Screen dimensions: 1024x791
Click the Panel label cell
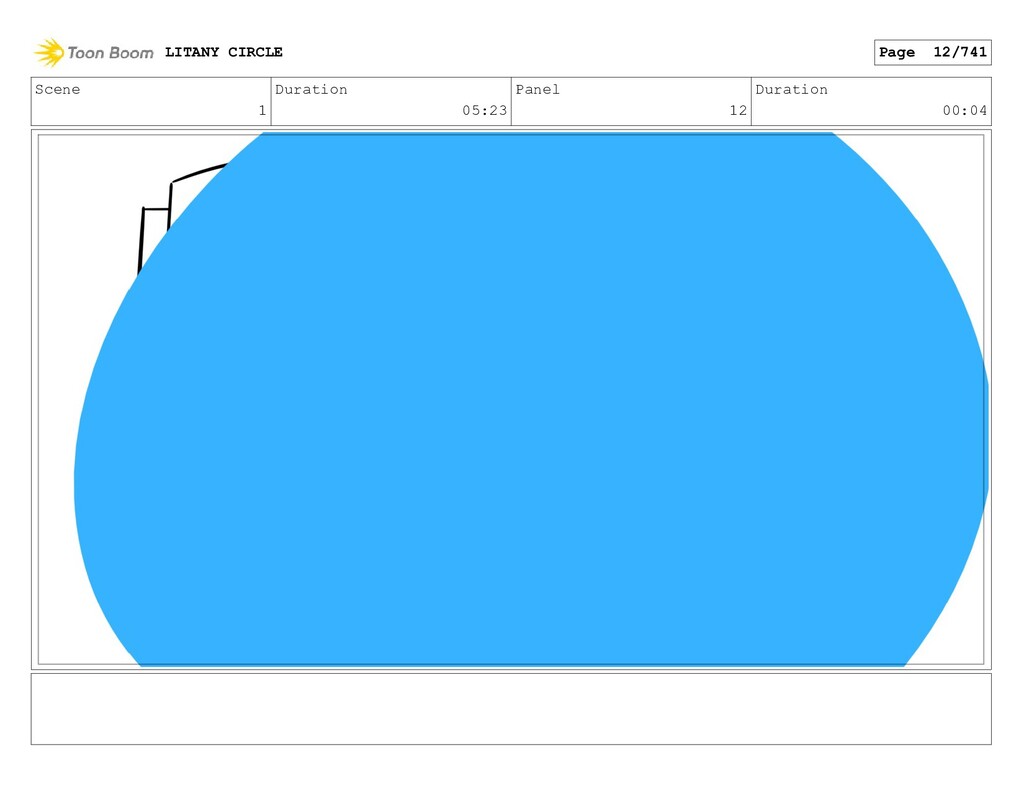pyautogui.click(x=631, y=101)
